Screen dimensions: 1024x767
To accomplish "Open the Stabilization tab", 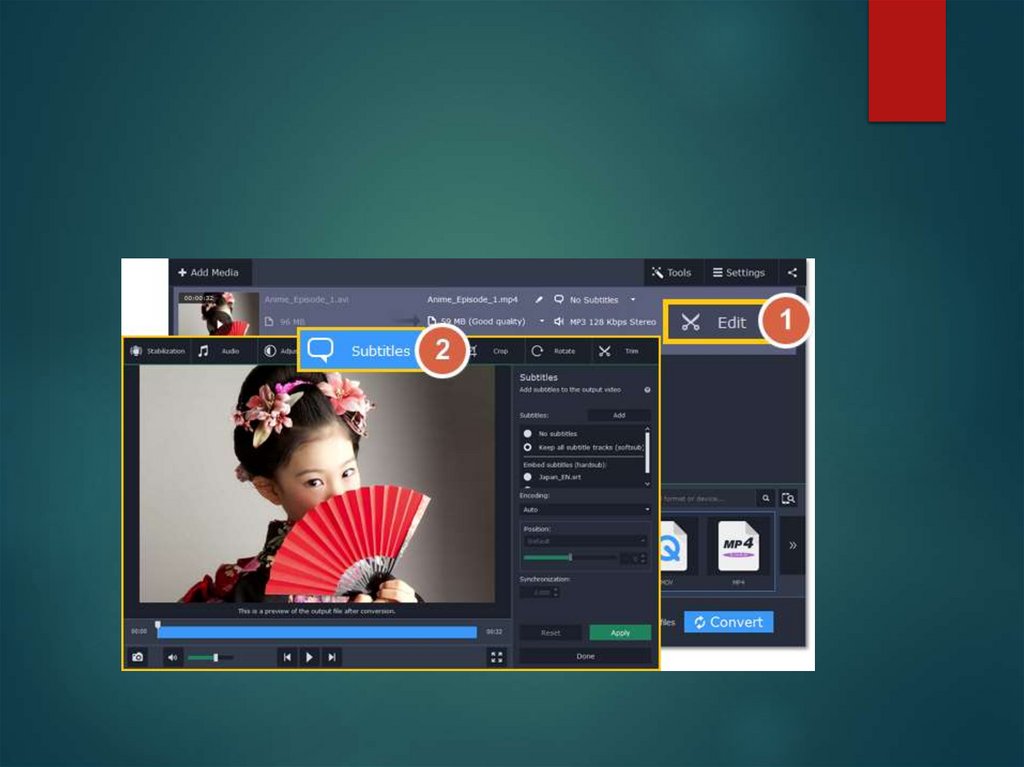I will [157, 351].
